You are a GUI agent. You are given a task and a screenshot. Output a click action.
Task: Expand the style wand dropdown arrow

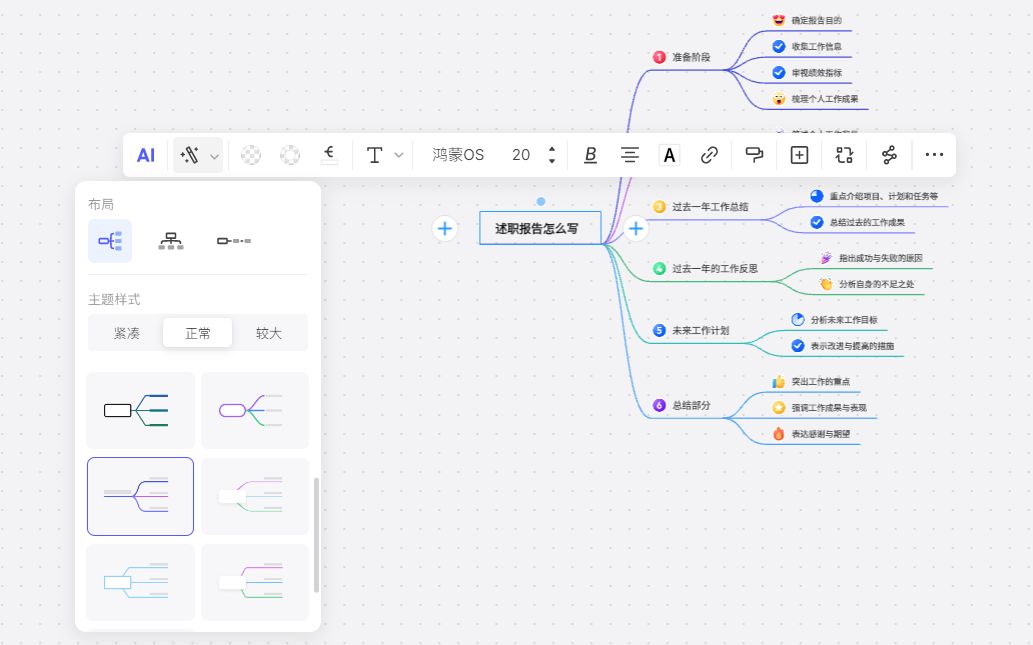(213, 155)
